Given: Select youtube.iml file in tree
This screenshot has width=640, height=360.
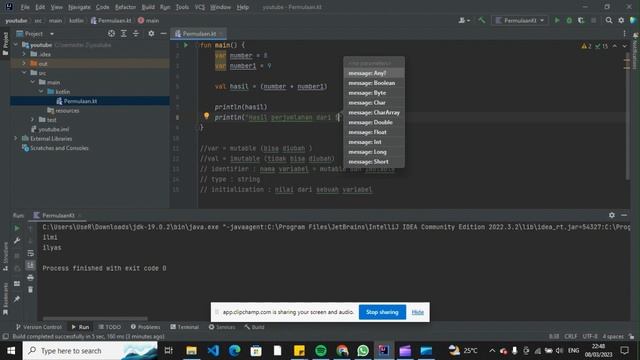Looking at the screenshot, I should point(53,129).
